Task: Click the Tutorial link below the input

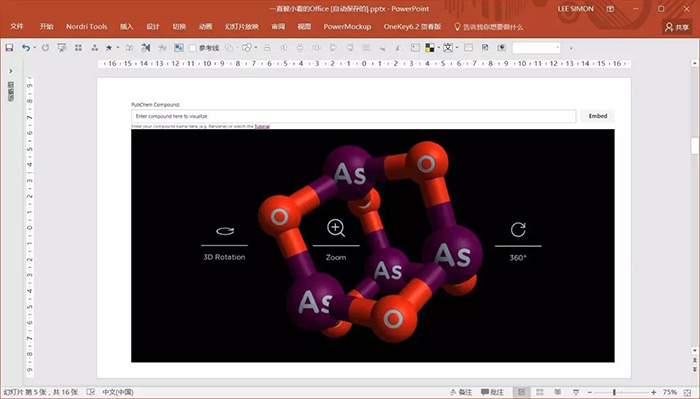Action: 262,126
